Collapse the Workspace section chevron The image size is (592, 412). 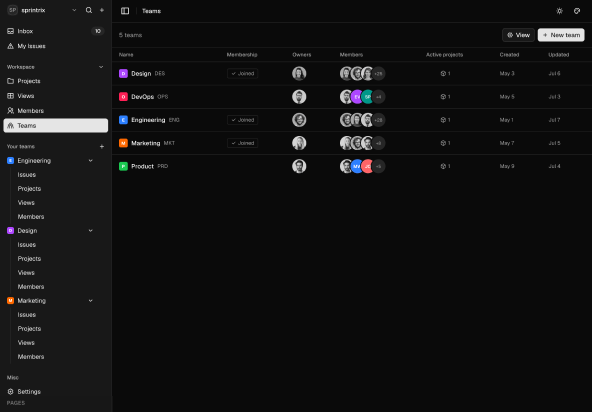click(x=101, y=67)
